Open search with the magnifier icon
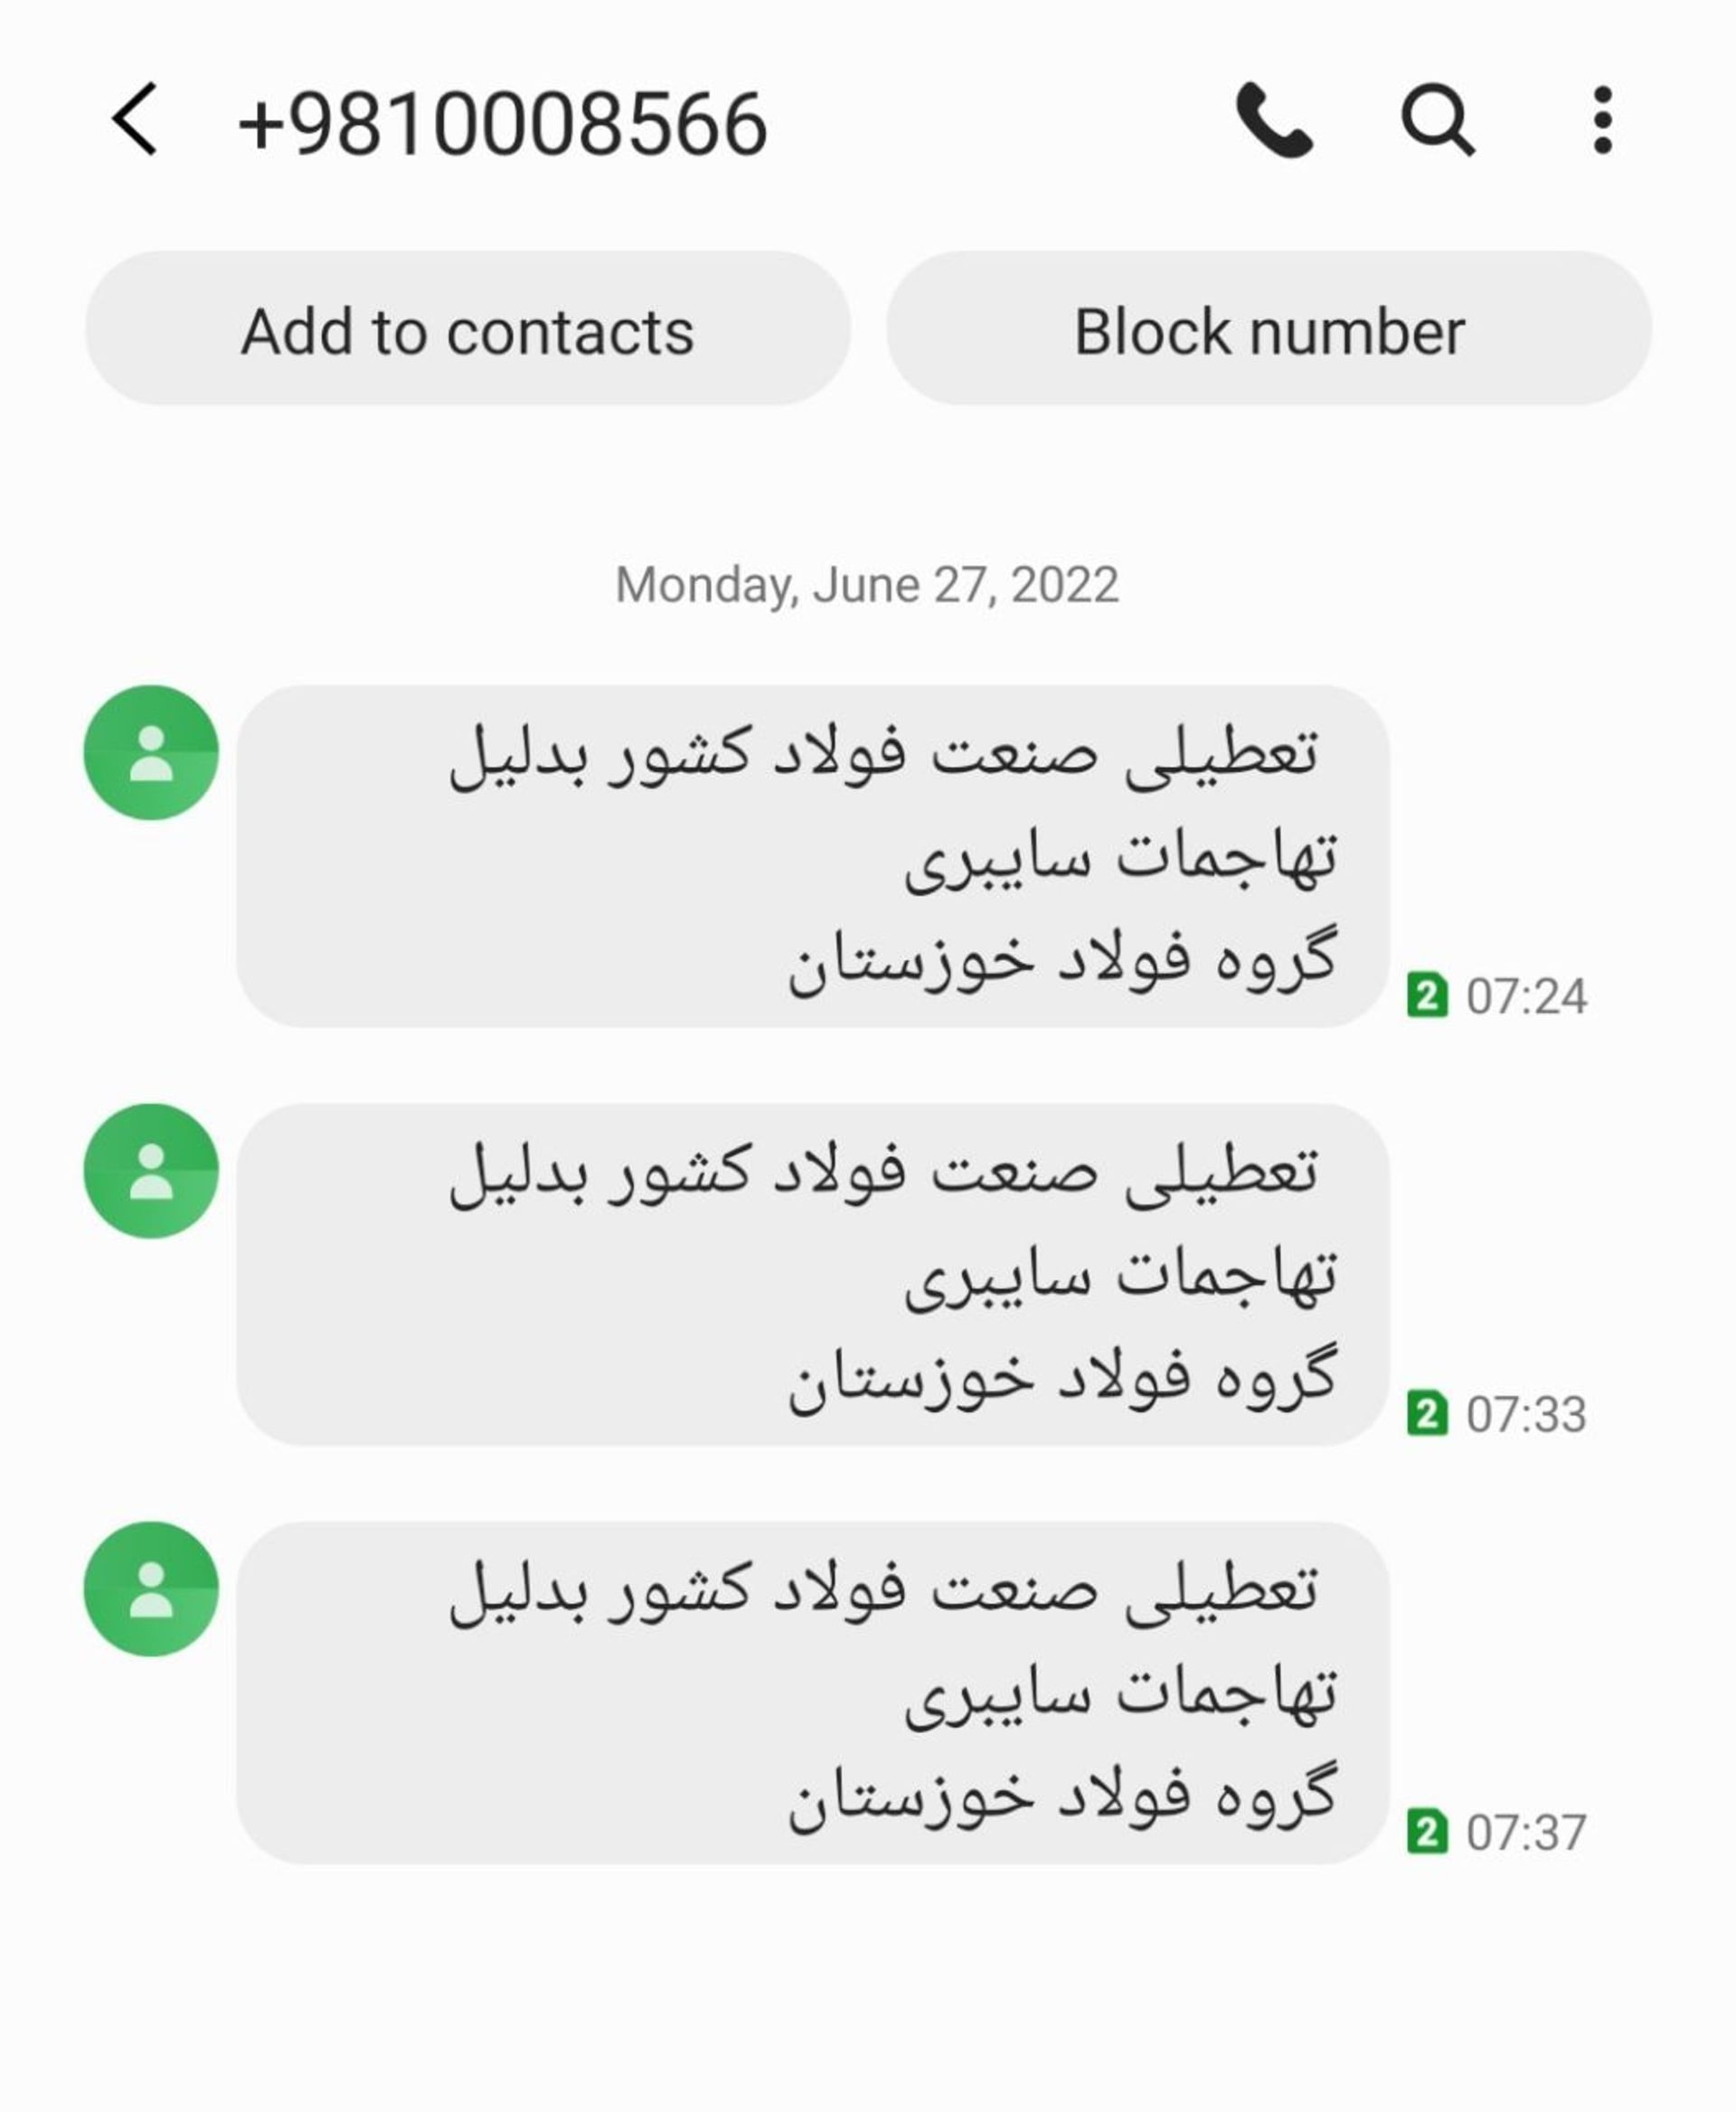This screenshot has height=2112, width=1736. tap(1437, 120)
